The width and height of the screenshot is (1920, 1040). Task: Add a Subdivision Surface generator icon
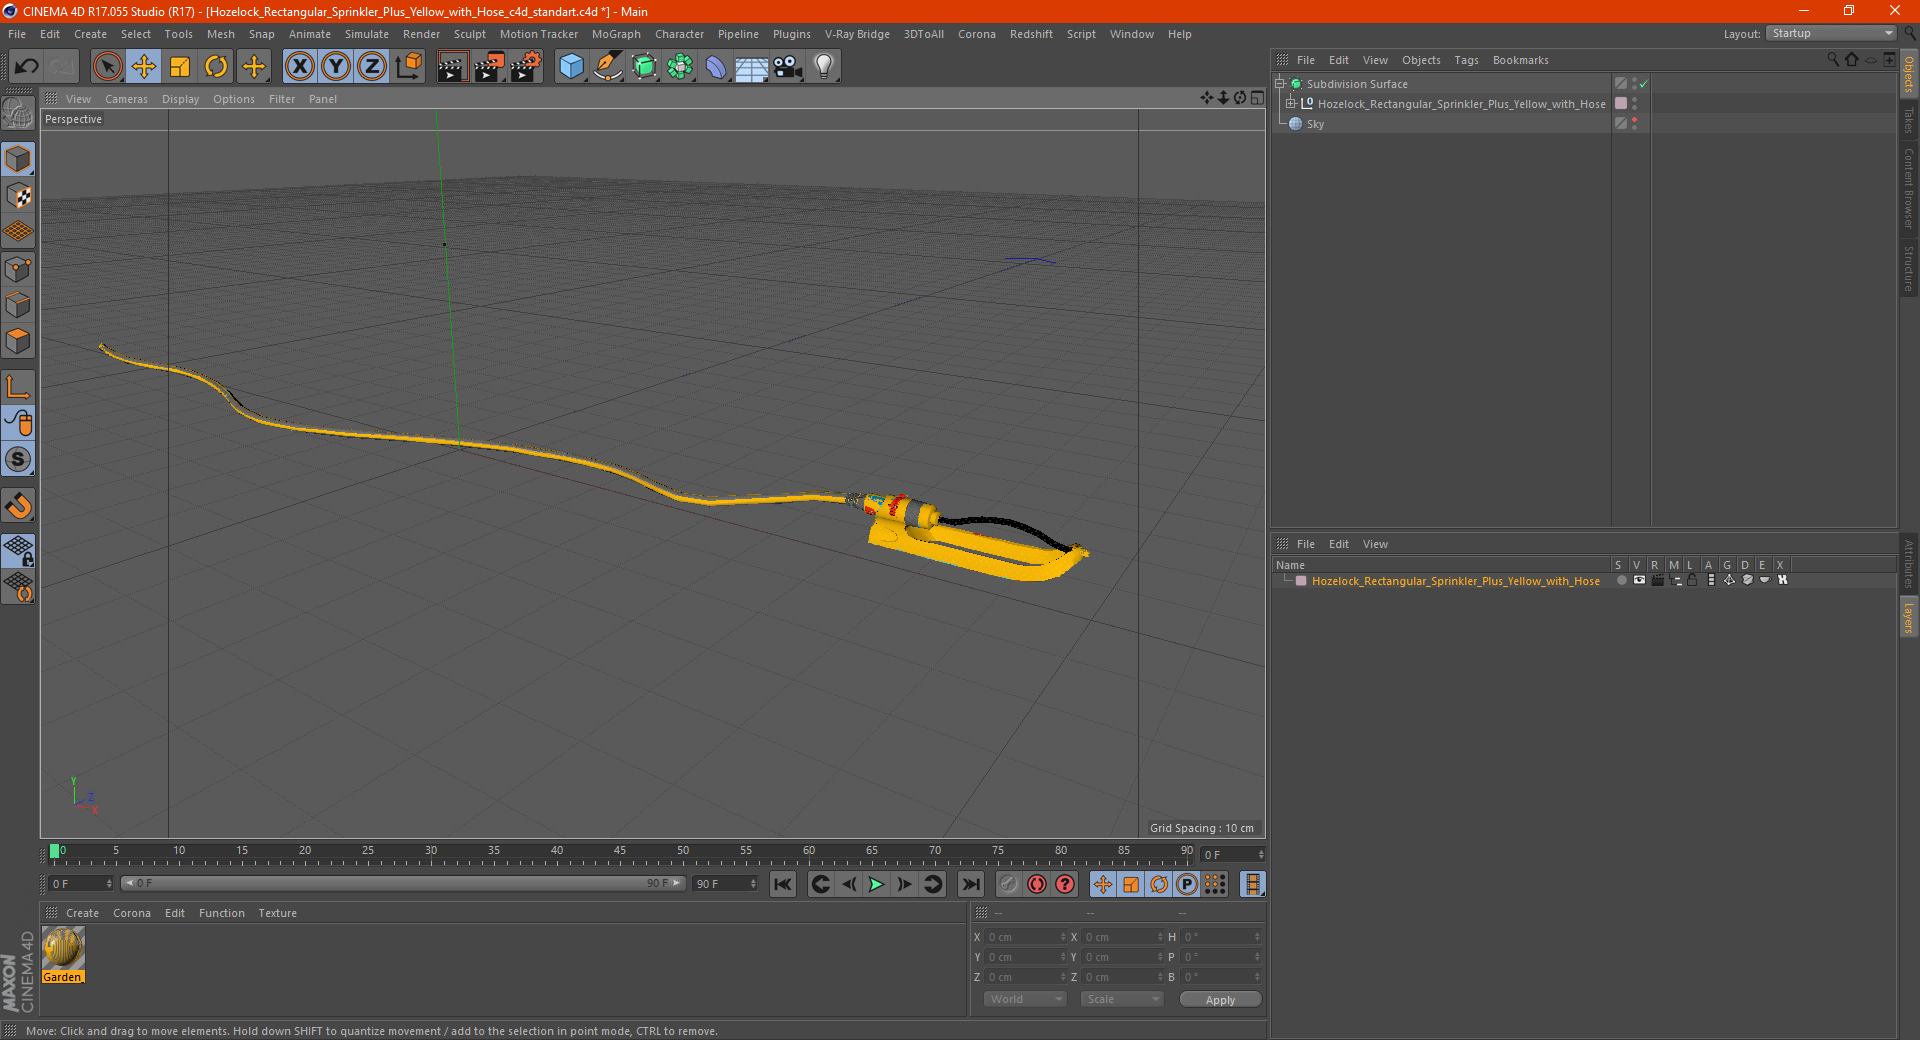point(644,67)
